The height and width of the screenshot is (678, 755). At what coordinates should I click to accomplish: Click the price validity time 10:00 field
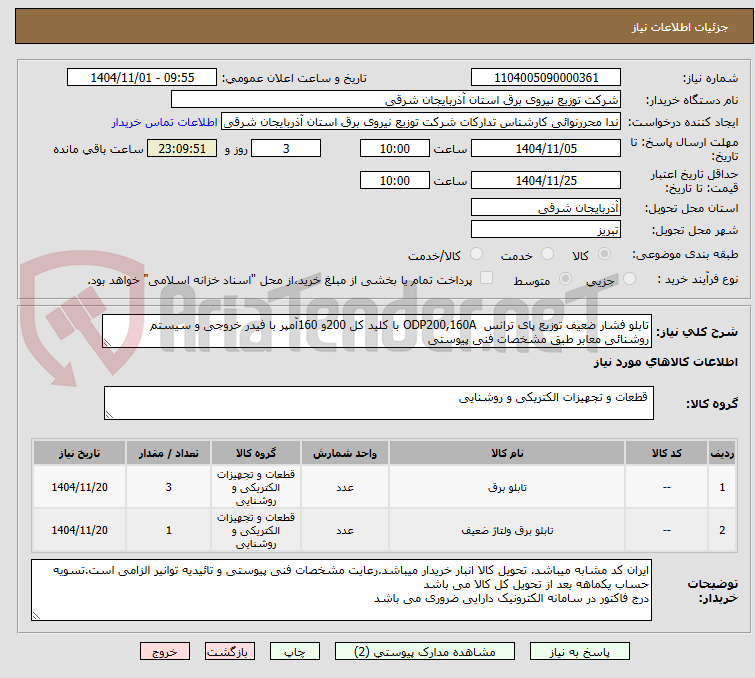pos(395,180)
